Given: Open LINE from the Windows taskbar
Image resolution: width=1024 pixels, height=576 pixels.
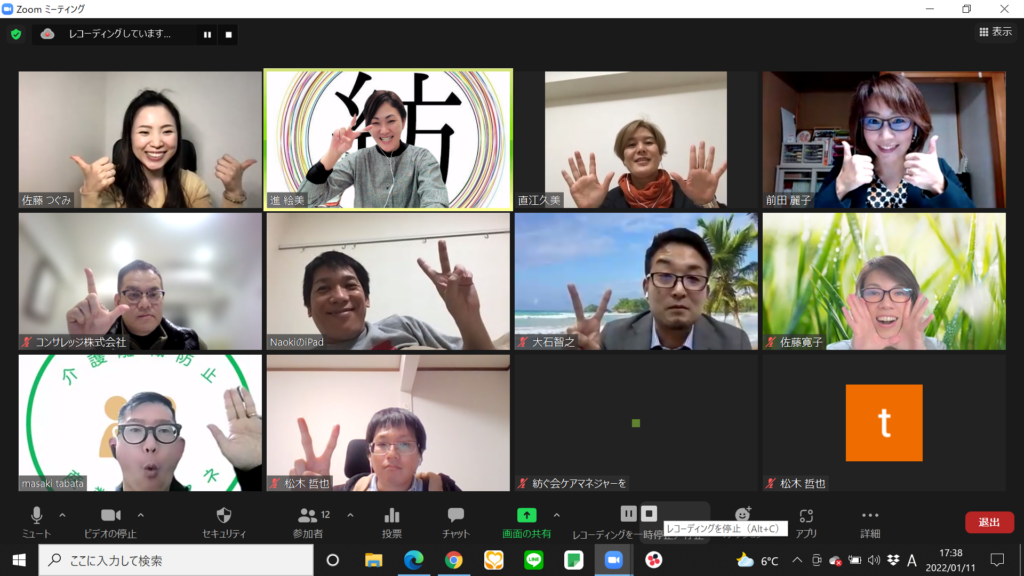Looking at the screenshot, I should 534,560.
